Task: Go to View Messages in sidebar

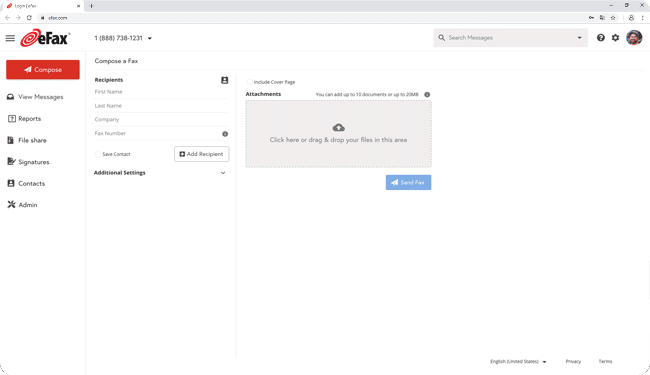Action: pos(41,97)
